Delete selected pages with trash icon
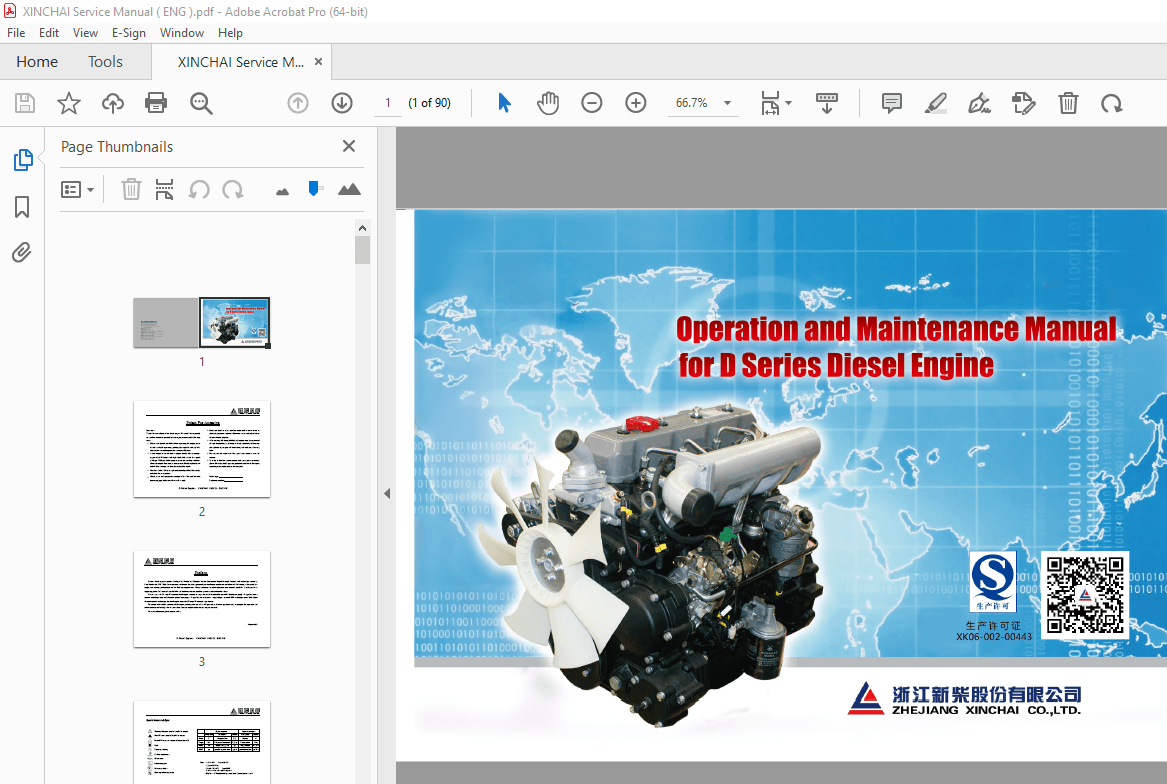The width and height of the screenshot is (1167, 784). 131,189
